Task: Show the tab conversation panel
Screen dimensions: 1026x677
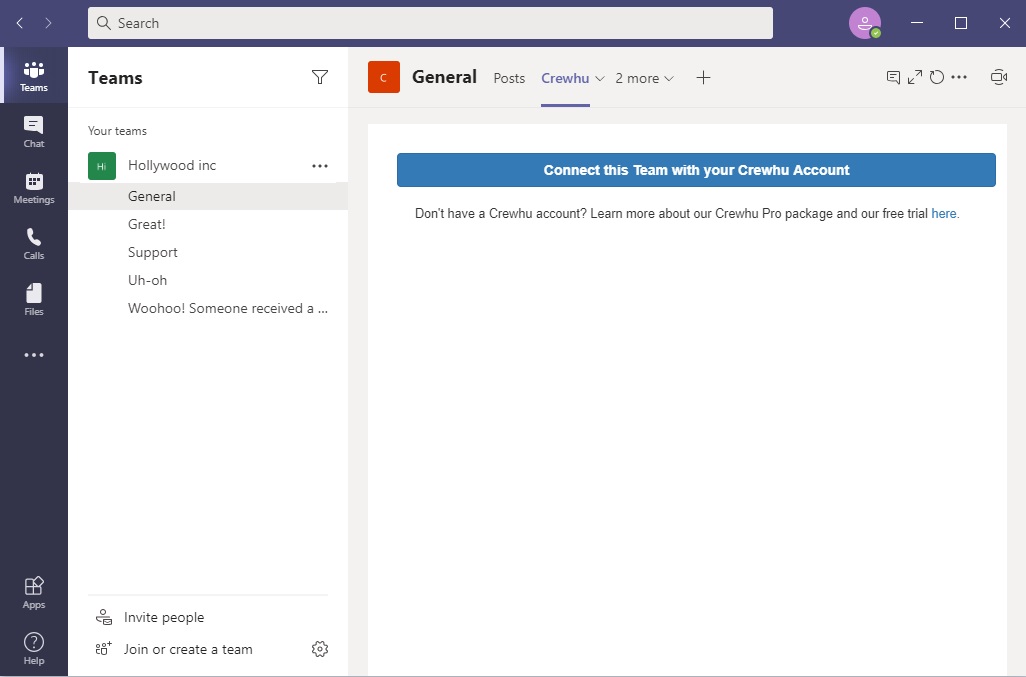Action: (x=893, y=77)
